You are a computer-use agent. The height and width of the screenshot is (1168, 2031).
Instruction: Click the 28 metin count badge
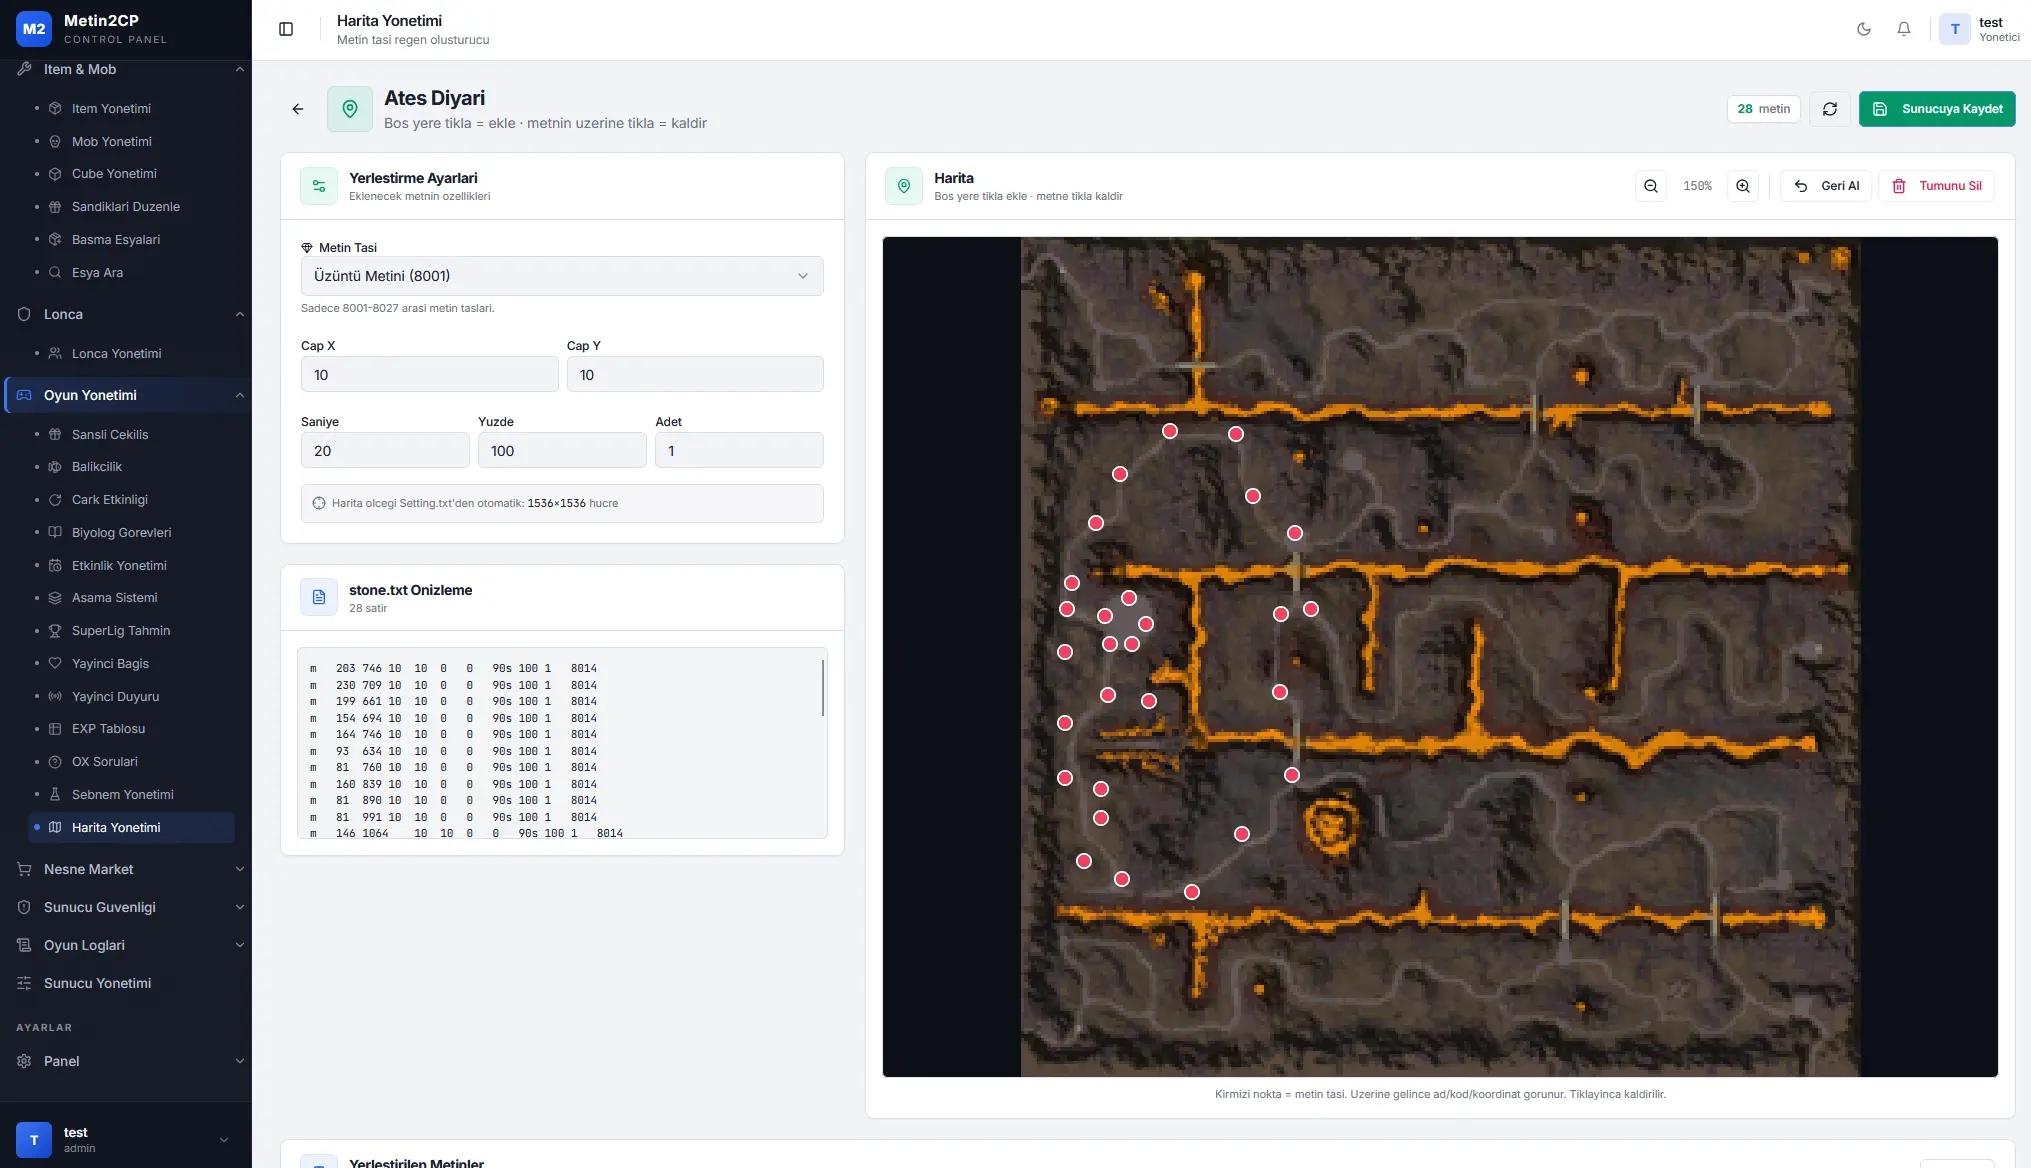coord(1764,109)
